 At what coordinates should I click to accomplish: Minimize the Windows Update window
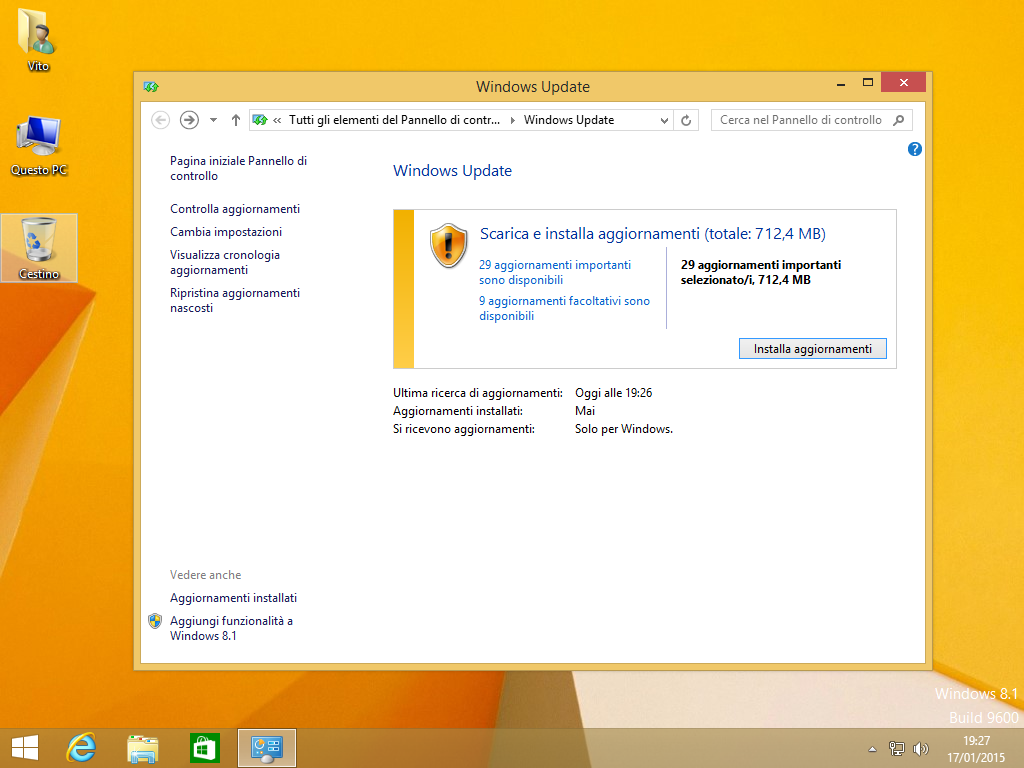coord(841,83)
